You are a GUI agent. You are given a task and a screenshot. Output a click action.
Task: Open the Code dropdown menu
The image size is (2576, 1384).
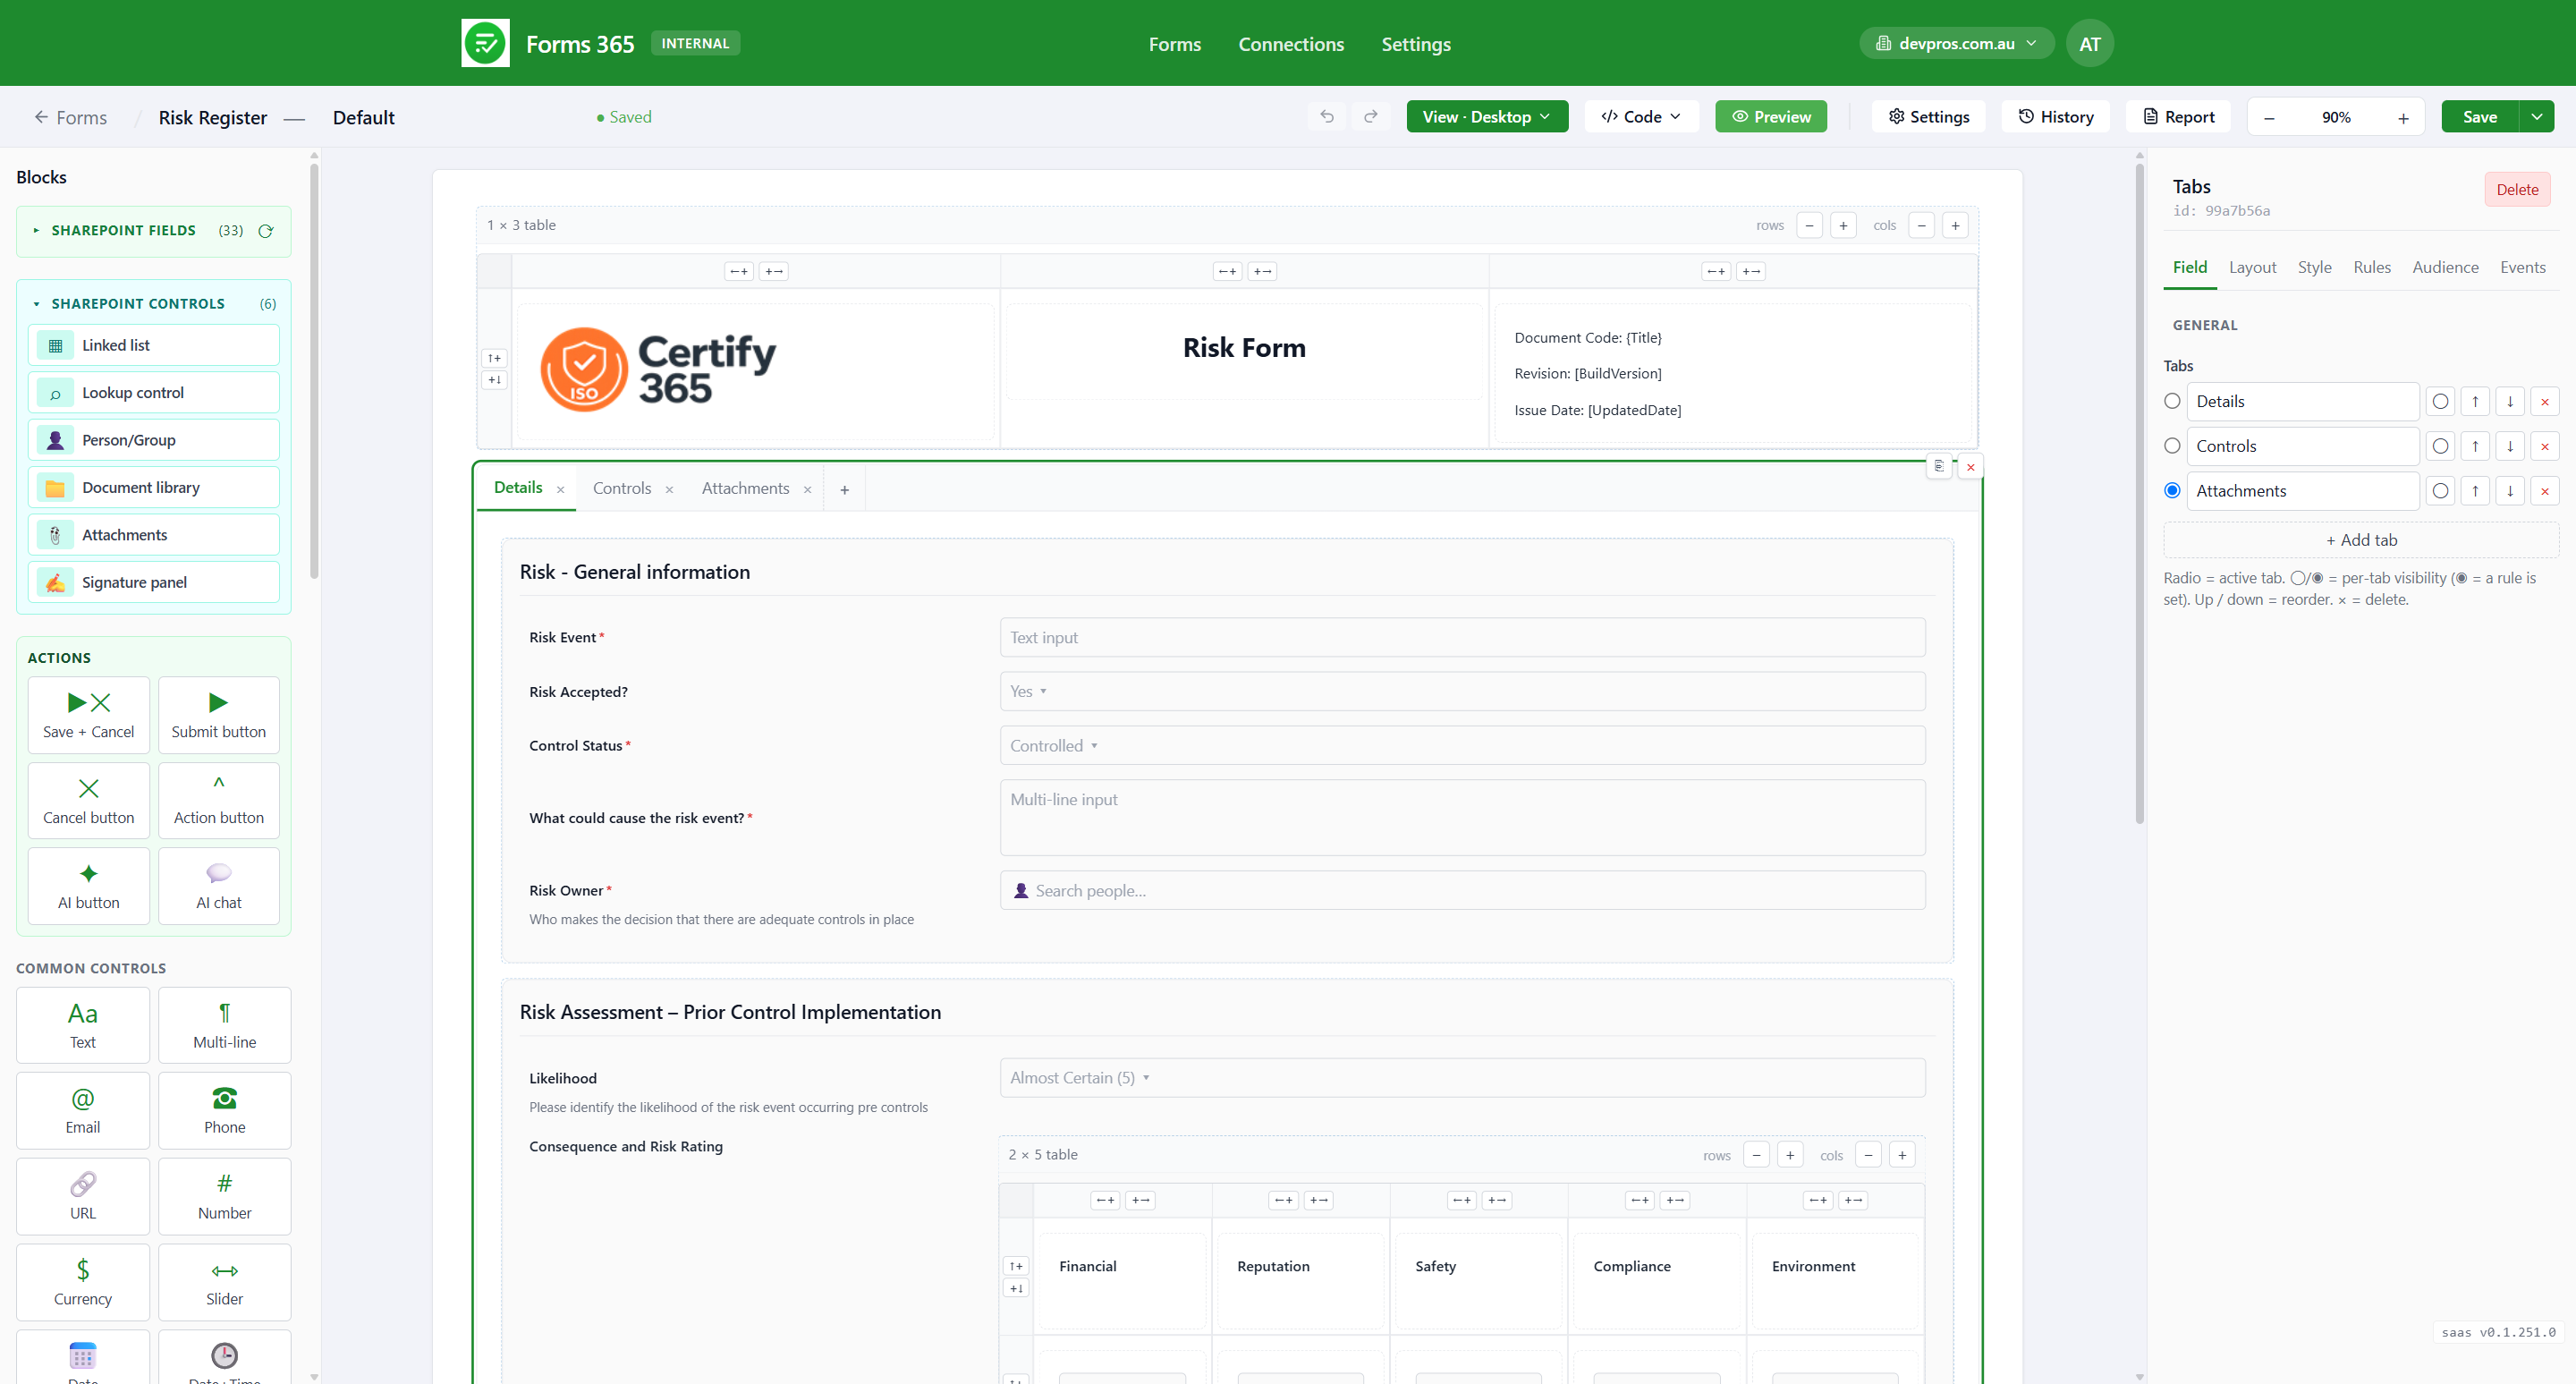point(1641,117)
